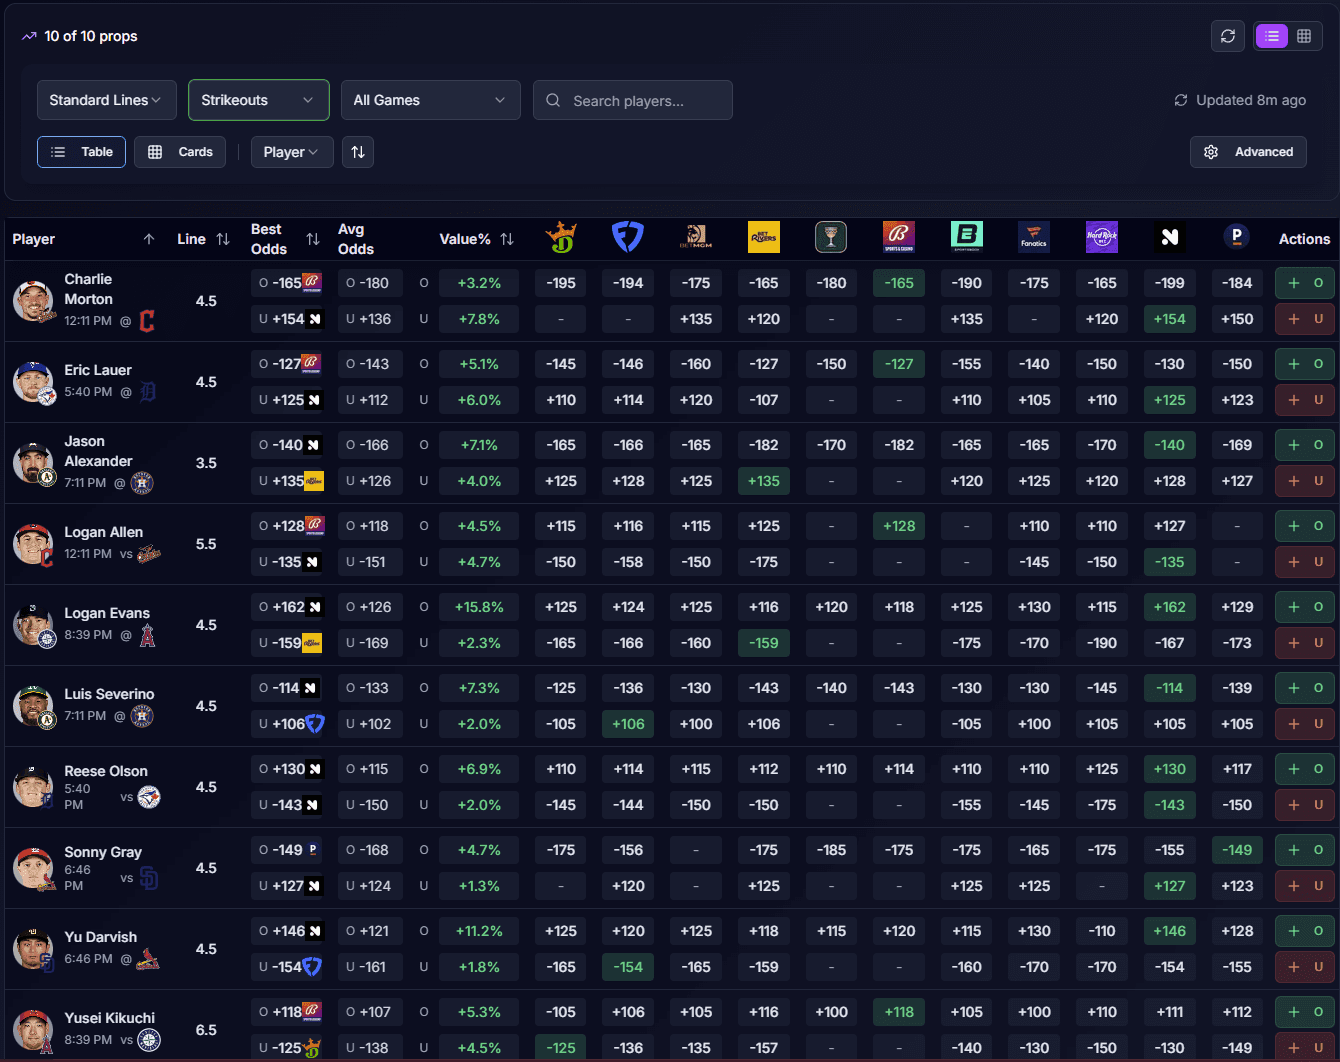The image size is (1340, 1062).
Task: Expand the Strikeouts prop type dropdown
Action: (258, 100)
